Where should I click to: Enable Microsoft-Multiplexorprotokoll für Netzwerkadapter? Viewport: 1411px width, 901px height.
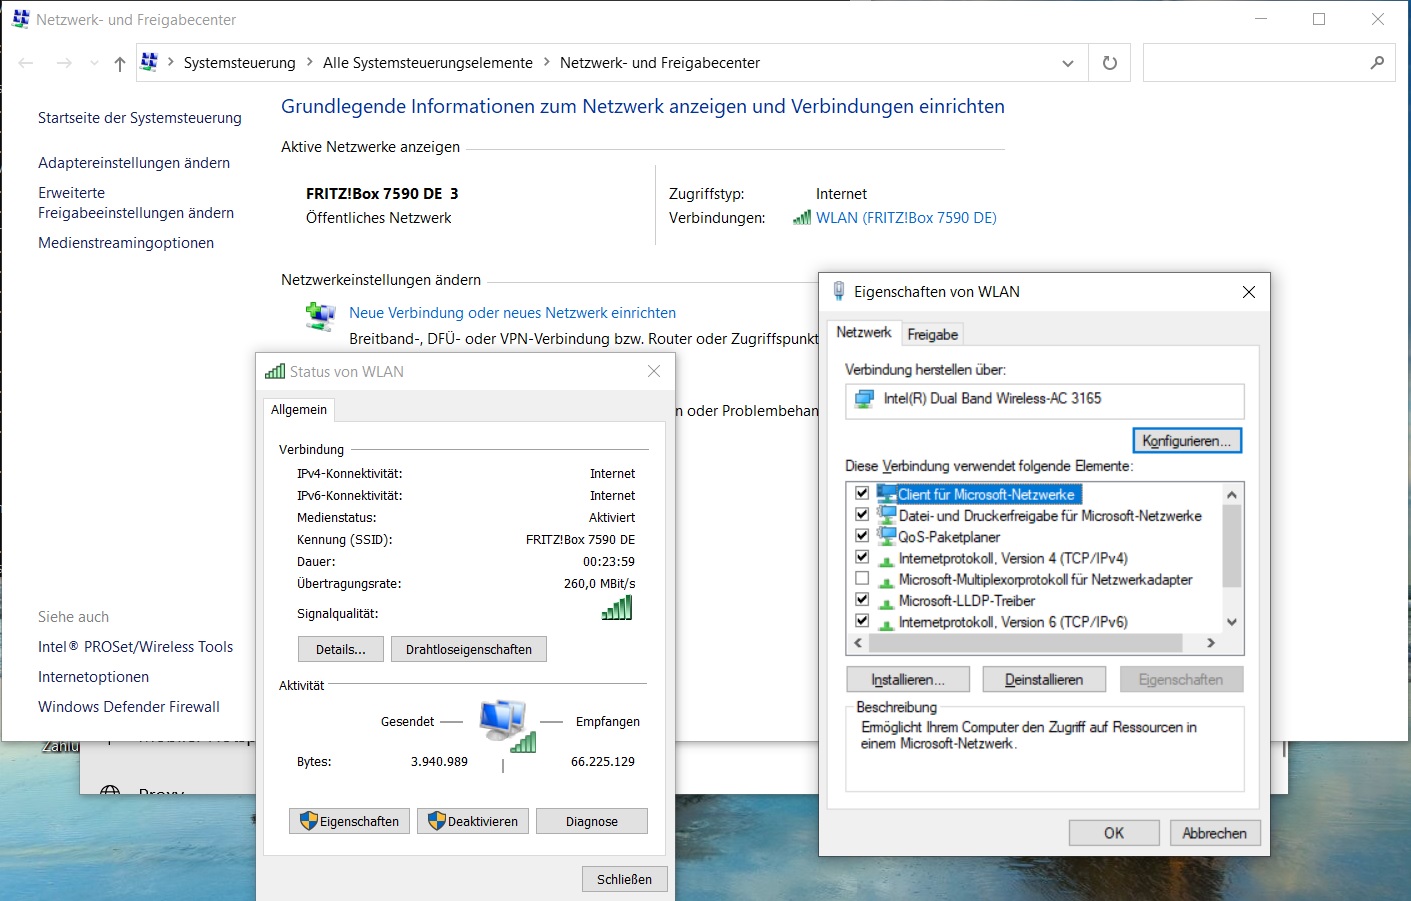tap(862, 579)
